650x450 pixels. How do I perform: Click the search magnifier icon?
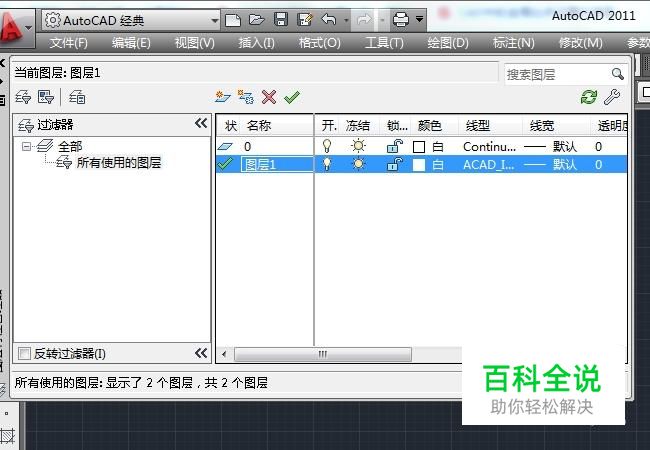coord(617,74)
